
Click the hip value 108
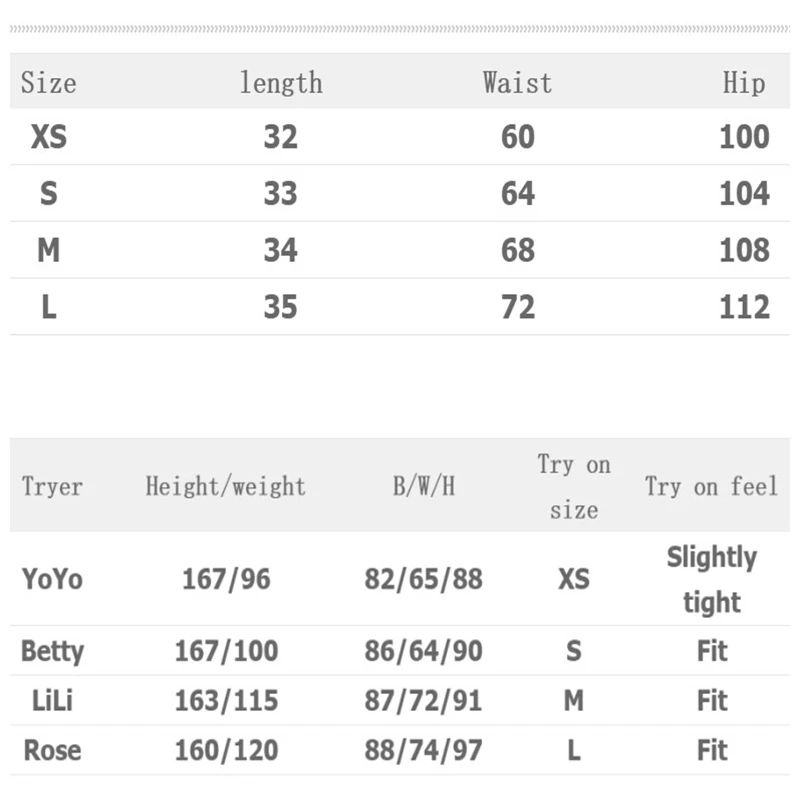coord(744,250)
